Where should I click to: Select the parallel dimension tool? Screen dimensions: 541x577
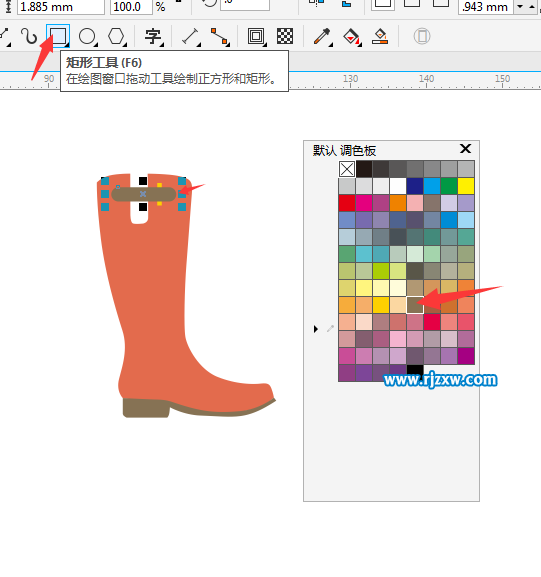click(191, 36)
